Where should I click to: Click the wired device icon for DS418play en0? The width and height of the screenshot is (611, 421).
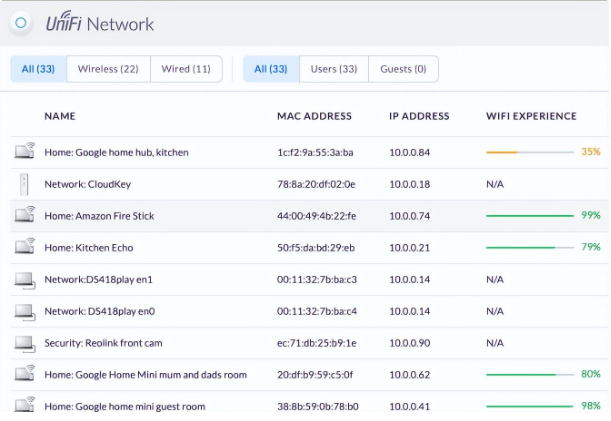click(25, 312)
